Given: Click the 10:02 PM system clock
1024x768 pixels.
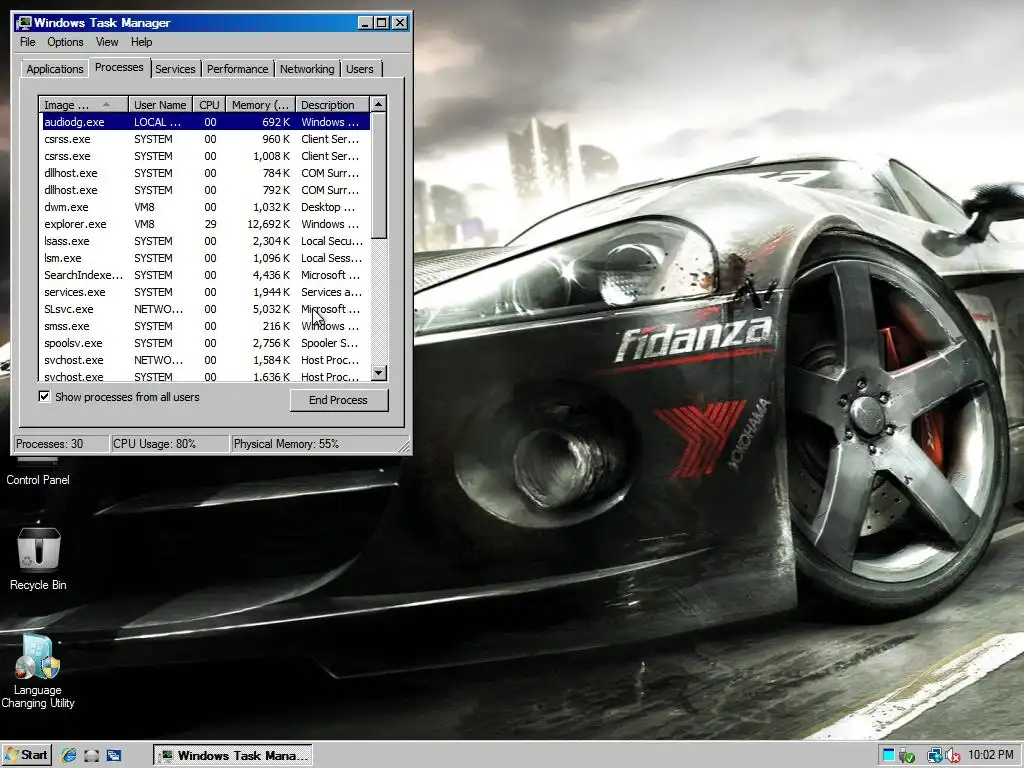Looking at the screenshot, I should click(x=991, y=755).
